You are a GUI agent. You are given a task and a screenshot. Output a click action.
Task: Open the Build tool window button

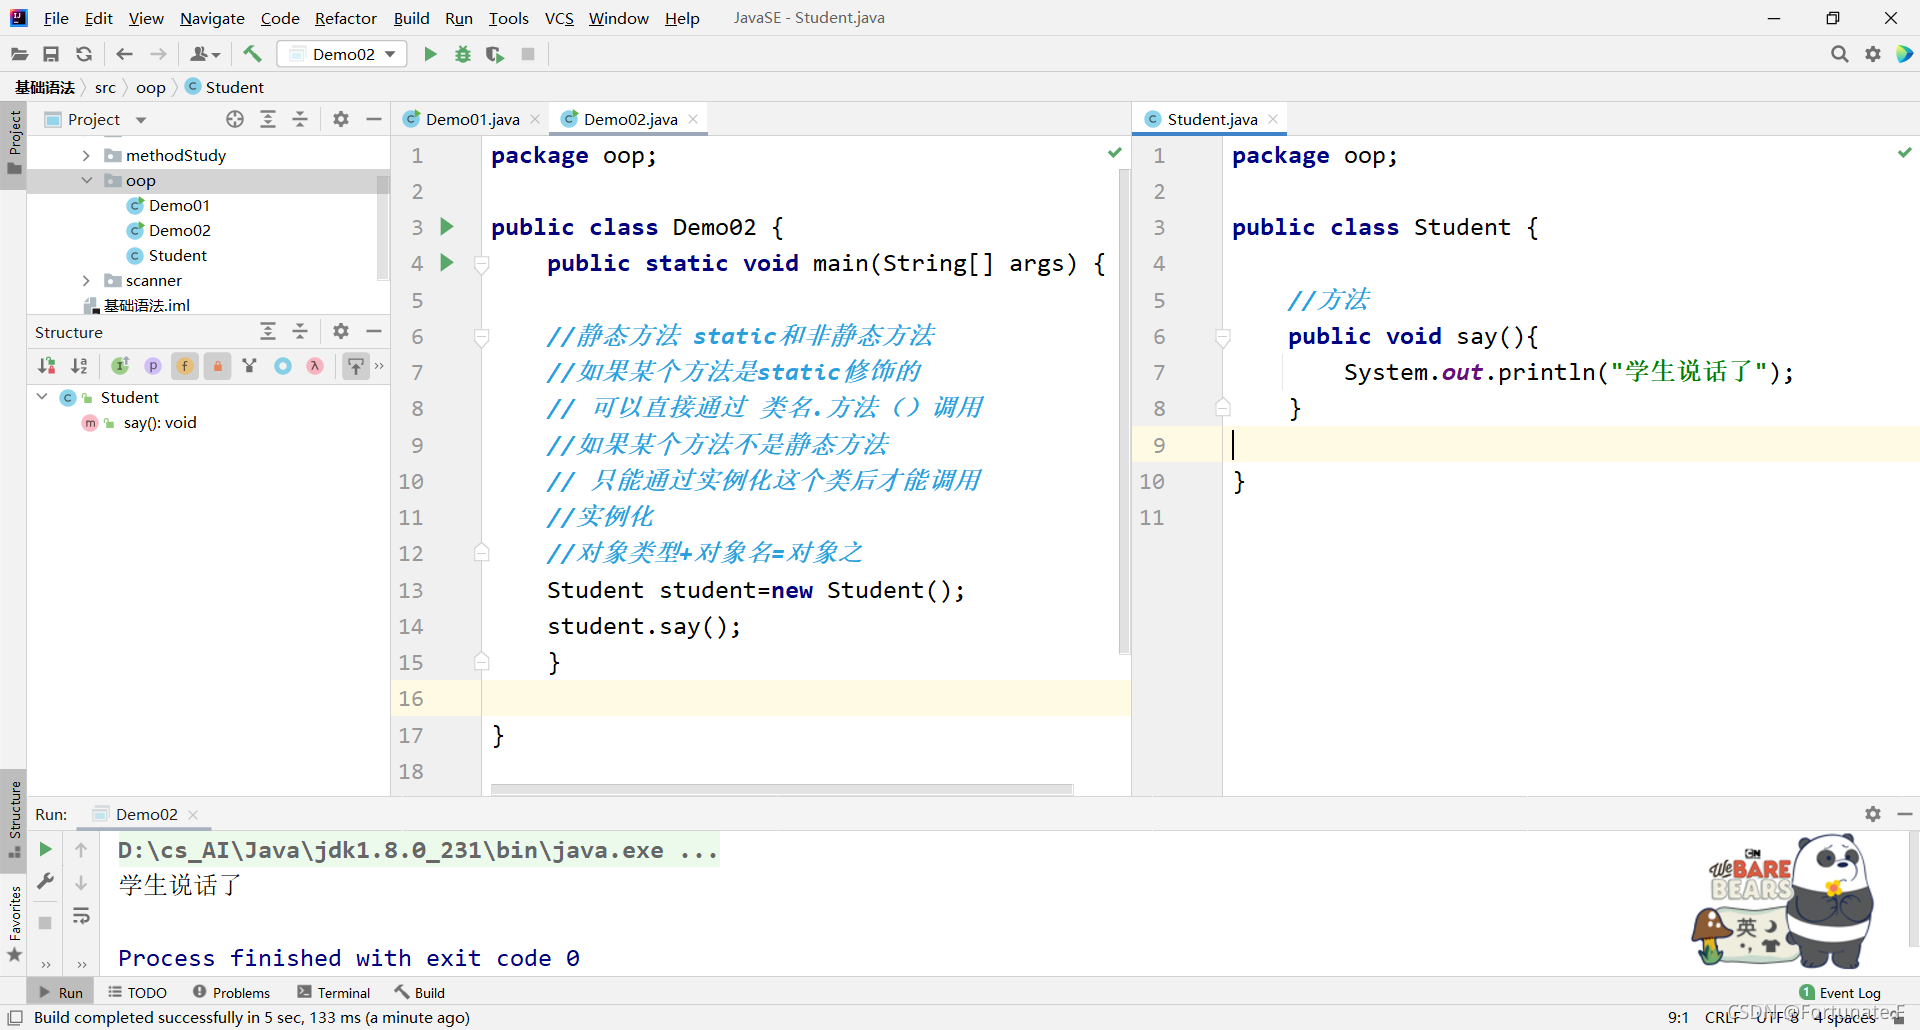click(x=420, y=992)
